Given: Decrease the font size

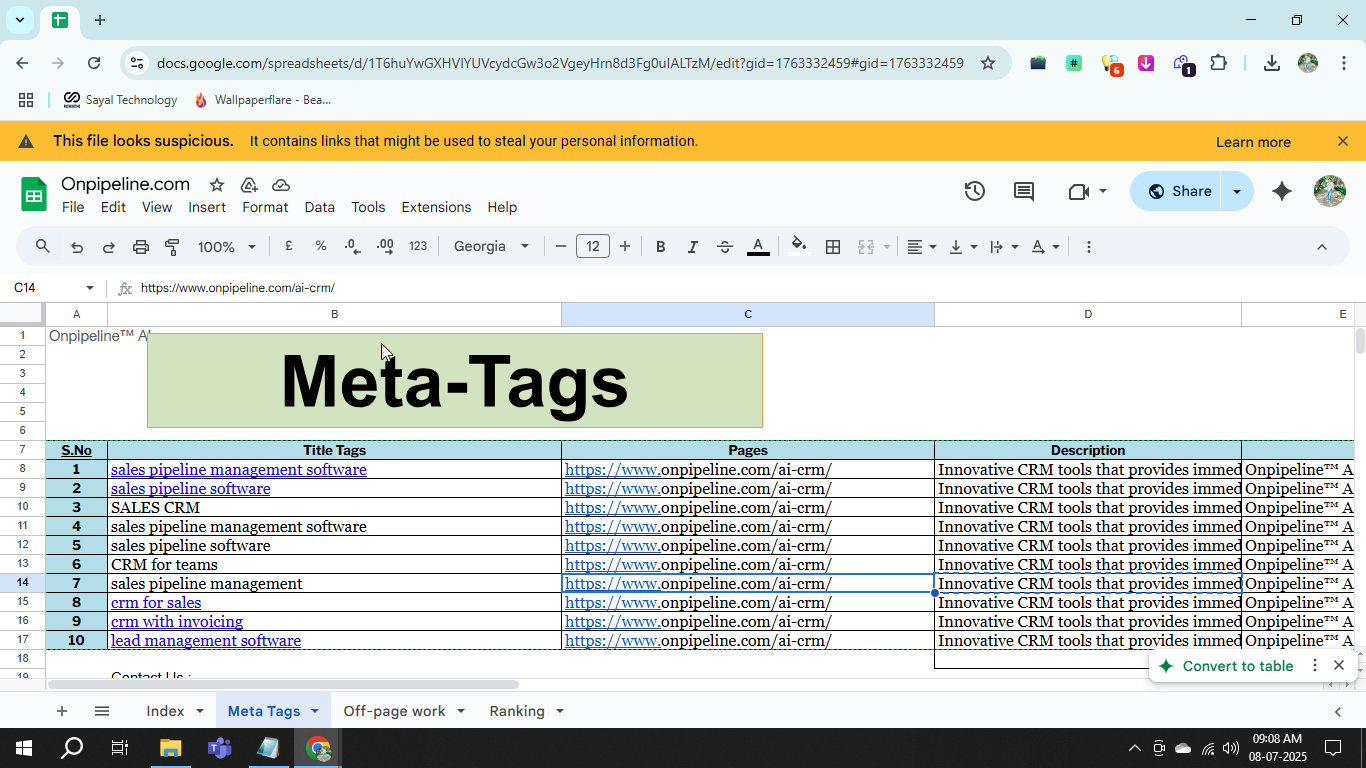Looking at the screenshot, I should 561,246.
